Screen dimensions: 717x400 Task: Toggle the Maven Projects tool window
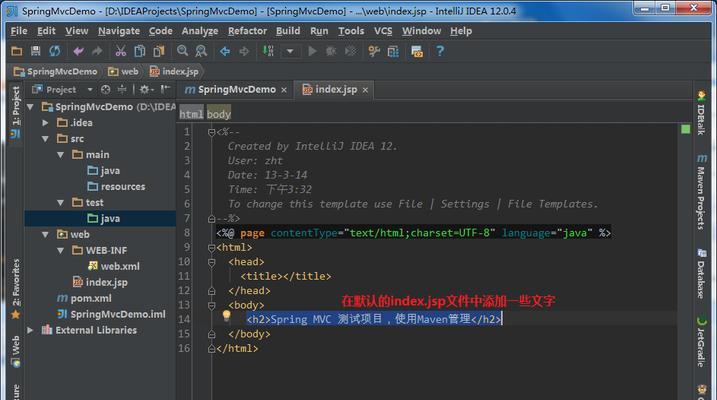(x=701, y=192)
